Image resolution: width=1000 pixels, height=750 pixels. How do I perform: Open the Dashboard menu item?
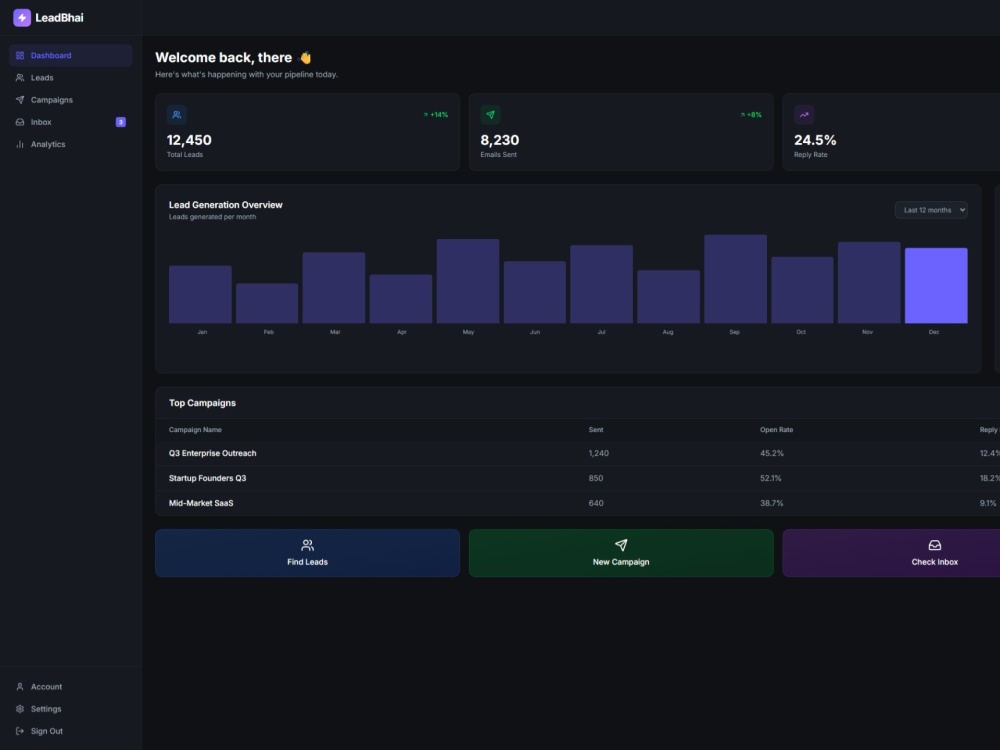(71, 55)
